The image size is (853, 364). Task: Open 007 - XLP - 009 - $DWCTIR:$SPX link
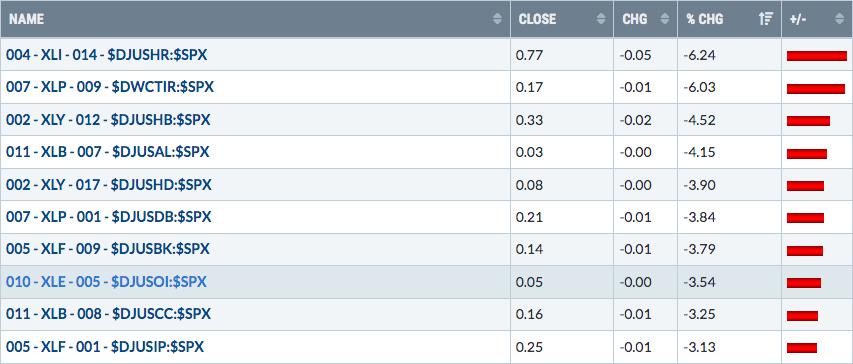coord(110,87)
